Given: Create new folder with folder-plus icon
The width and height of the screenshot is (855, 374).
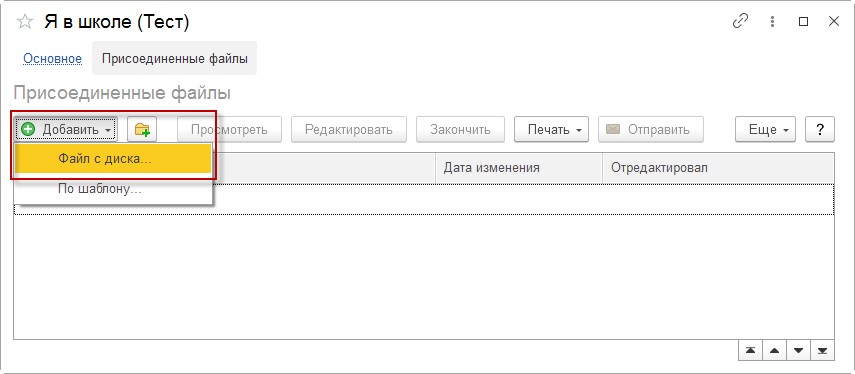Looking at the screenshot, I should (142, 130).
